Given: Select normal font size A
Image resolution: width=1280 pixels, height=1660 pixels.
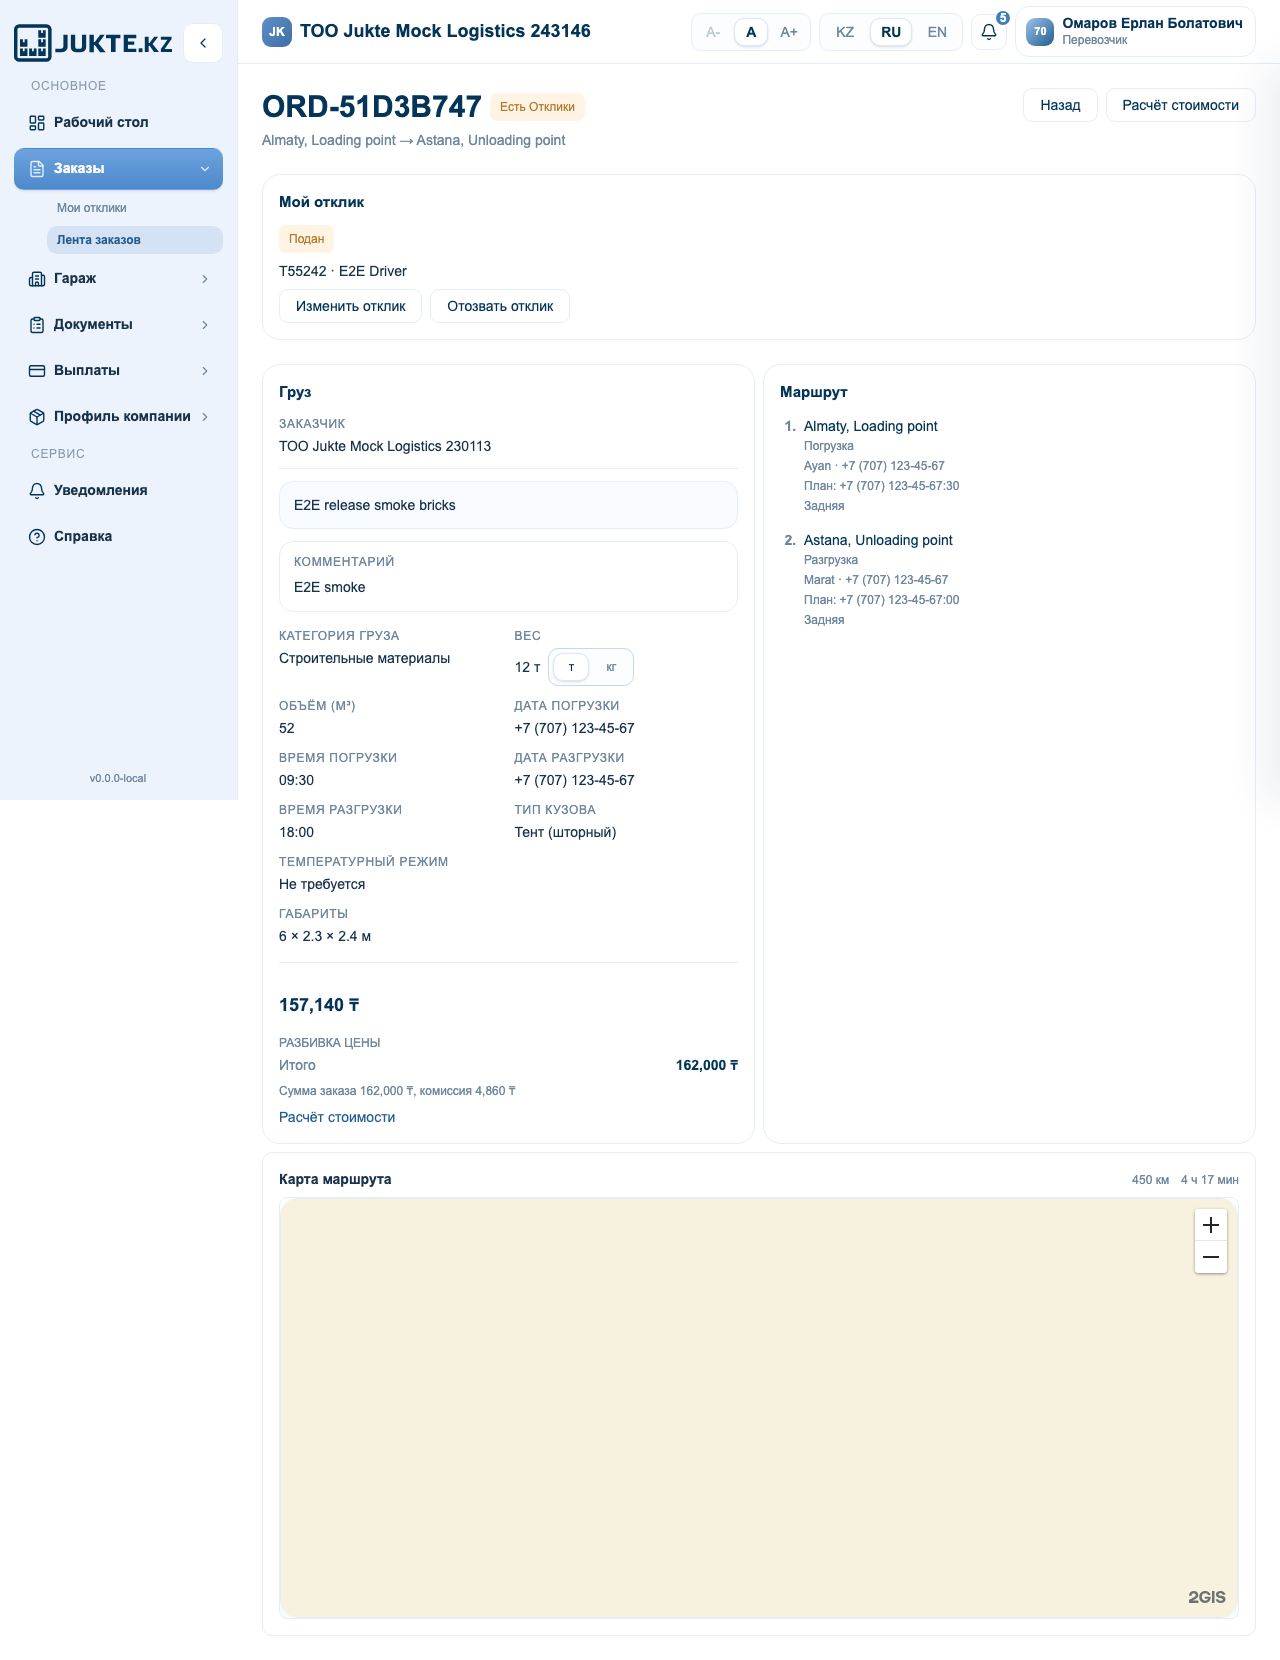Looking at the screenshot, I should (751, 32).
